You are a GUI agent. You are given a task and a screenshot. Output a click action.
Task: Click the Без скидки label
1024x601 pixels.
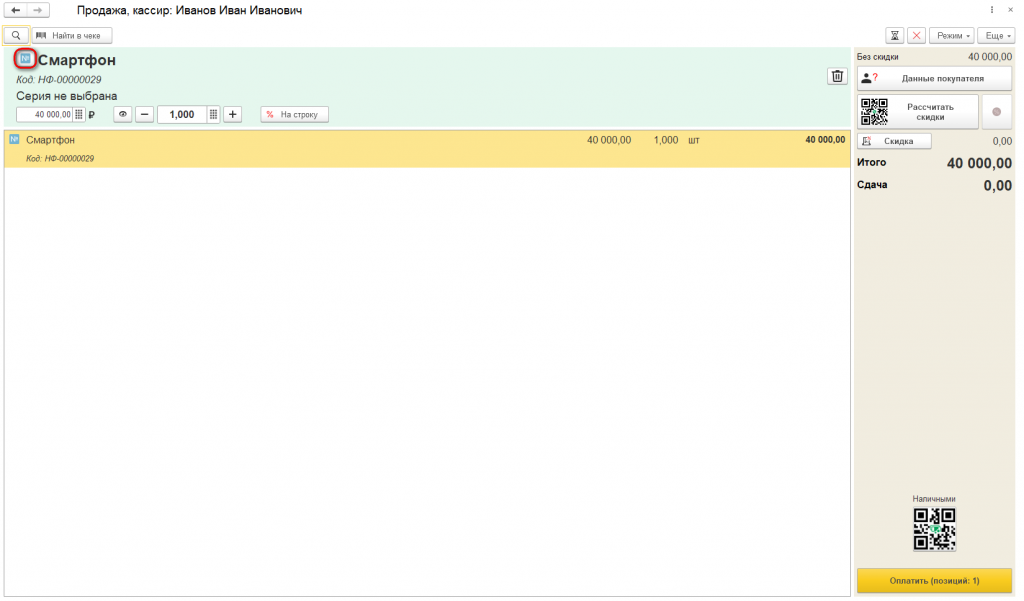click(877, 57)
